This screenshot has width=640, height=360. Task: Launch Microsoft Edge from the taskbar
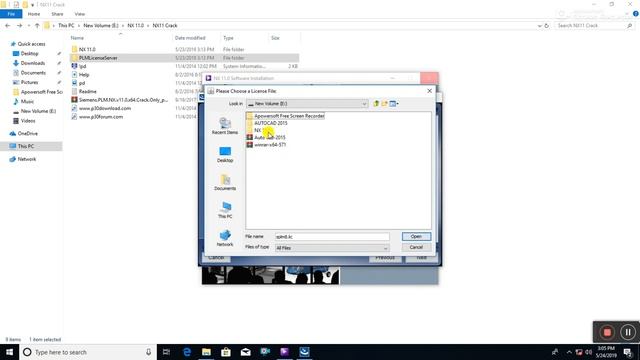187,352
